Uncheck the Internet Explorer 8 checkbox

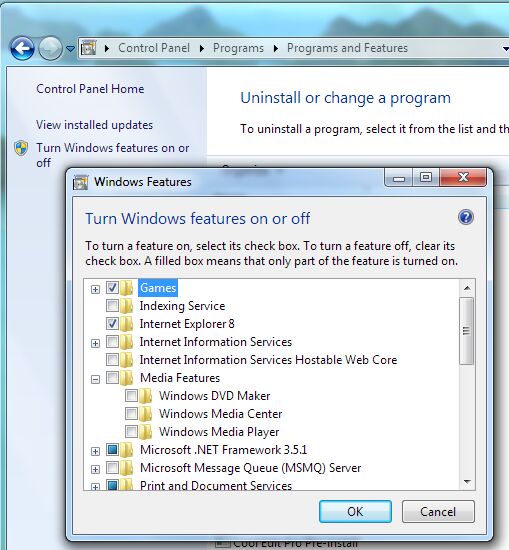click(x=112, y=323)
